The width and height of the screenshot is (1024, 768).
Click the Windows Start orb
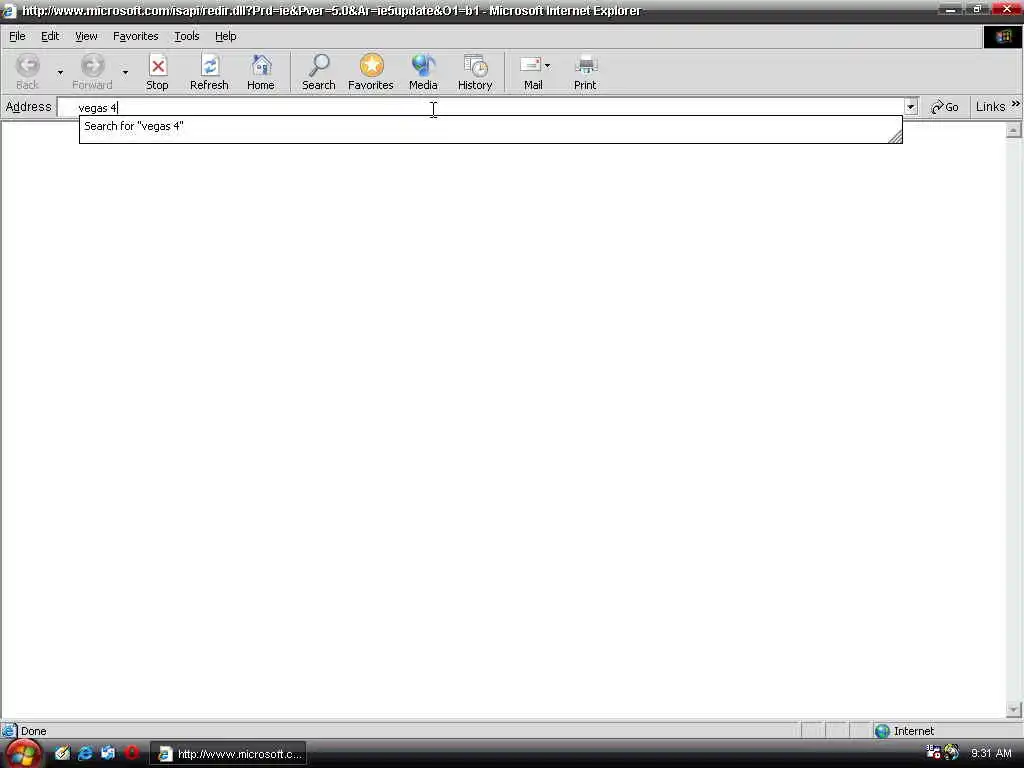tap(22, 754)
